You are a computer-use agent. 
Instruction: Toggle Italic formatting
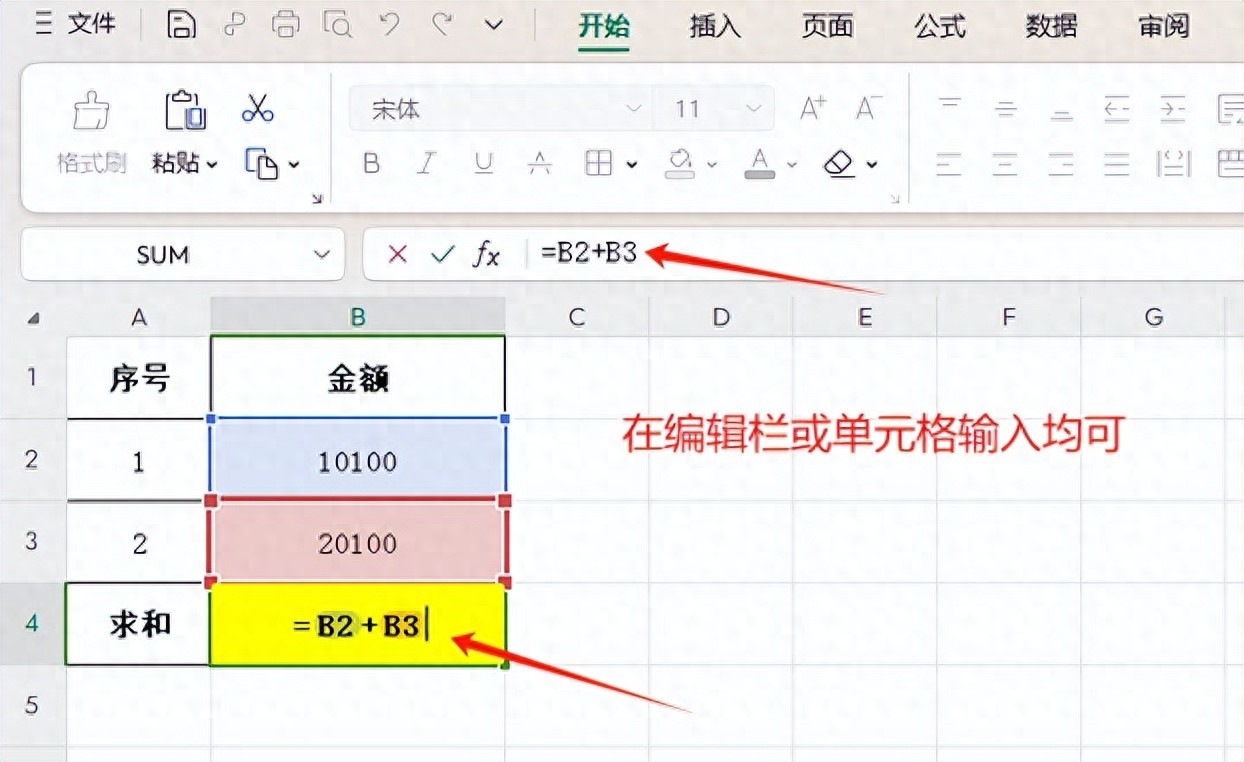[427, 164]
